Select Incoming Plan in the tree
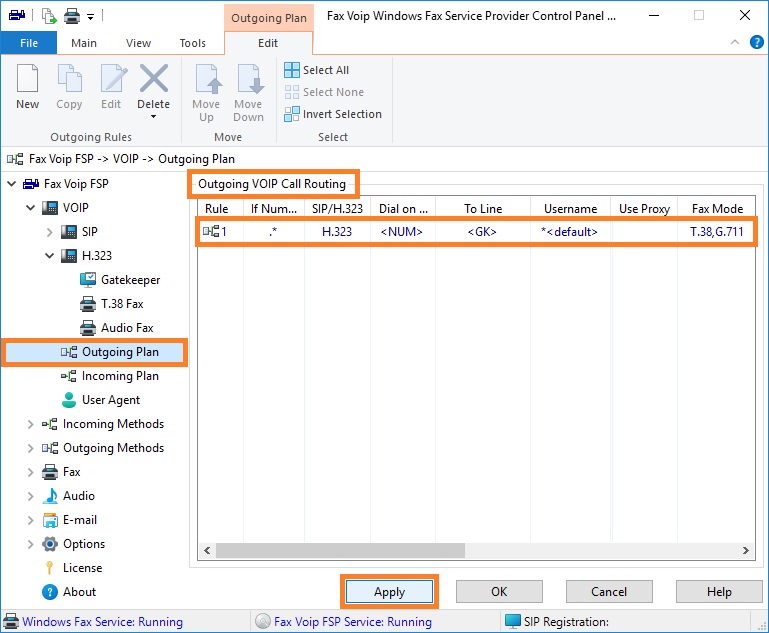The width and height of the screenshot is (769, 633). [x=110, y=376]
